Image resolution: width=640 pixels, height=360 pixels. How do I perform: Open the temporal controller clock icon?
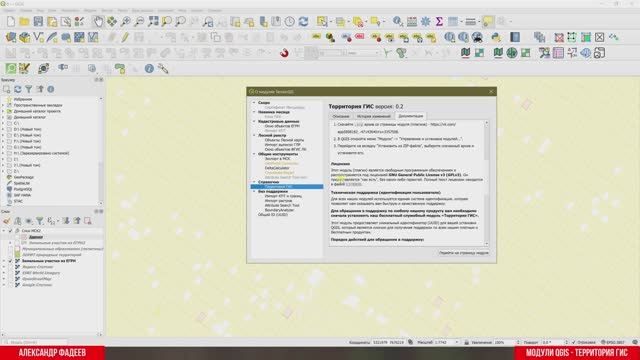[x=289, y=22]
